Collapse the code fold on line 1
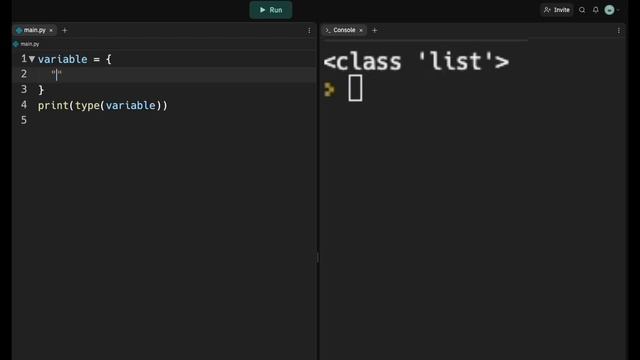 (x=32, y=59)
